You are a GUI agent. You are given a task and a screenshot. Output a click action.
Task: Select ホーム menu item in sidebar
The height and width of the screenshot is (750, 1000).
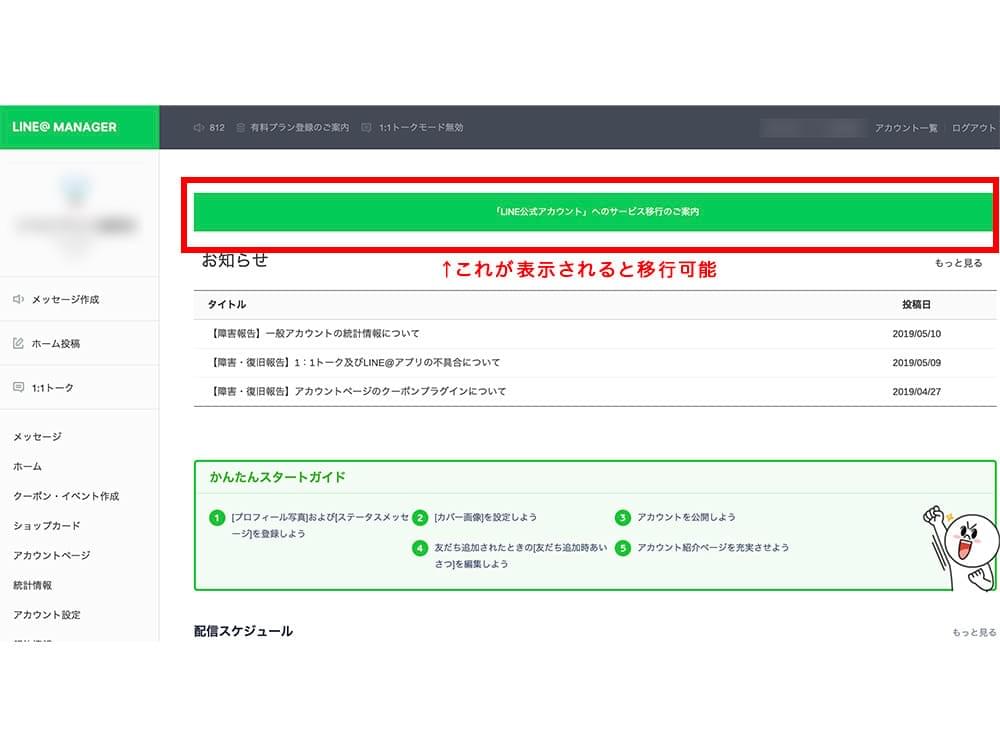click(27, 466)
